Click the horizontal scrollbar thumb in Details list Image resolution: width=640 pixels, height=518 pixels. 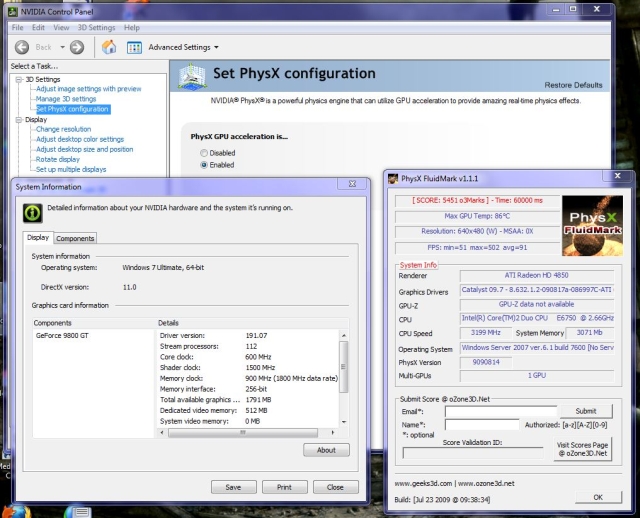pyautogui.click(x=243, y=432)
